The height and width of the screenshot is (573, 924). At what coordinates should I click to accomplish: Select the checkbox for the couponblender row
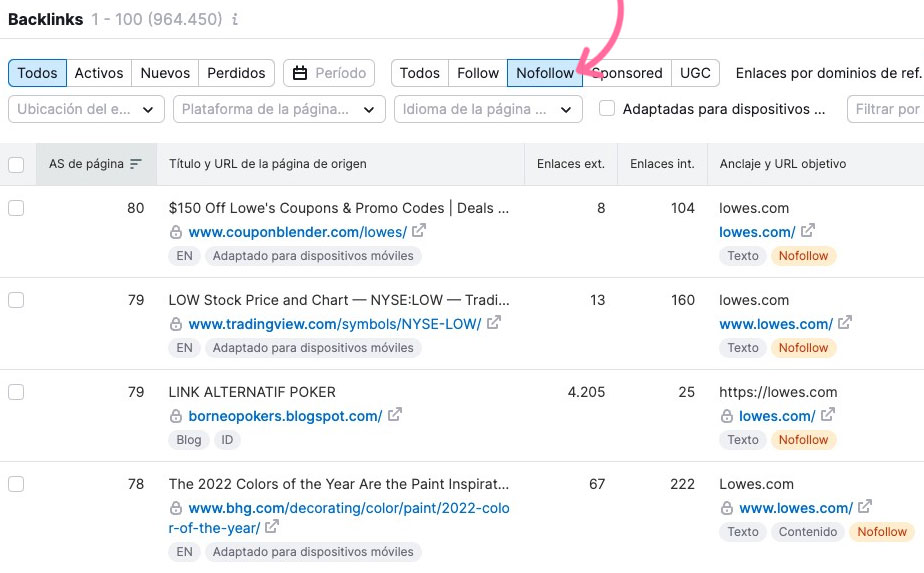(x=16, y=208)
